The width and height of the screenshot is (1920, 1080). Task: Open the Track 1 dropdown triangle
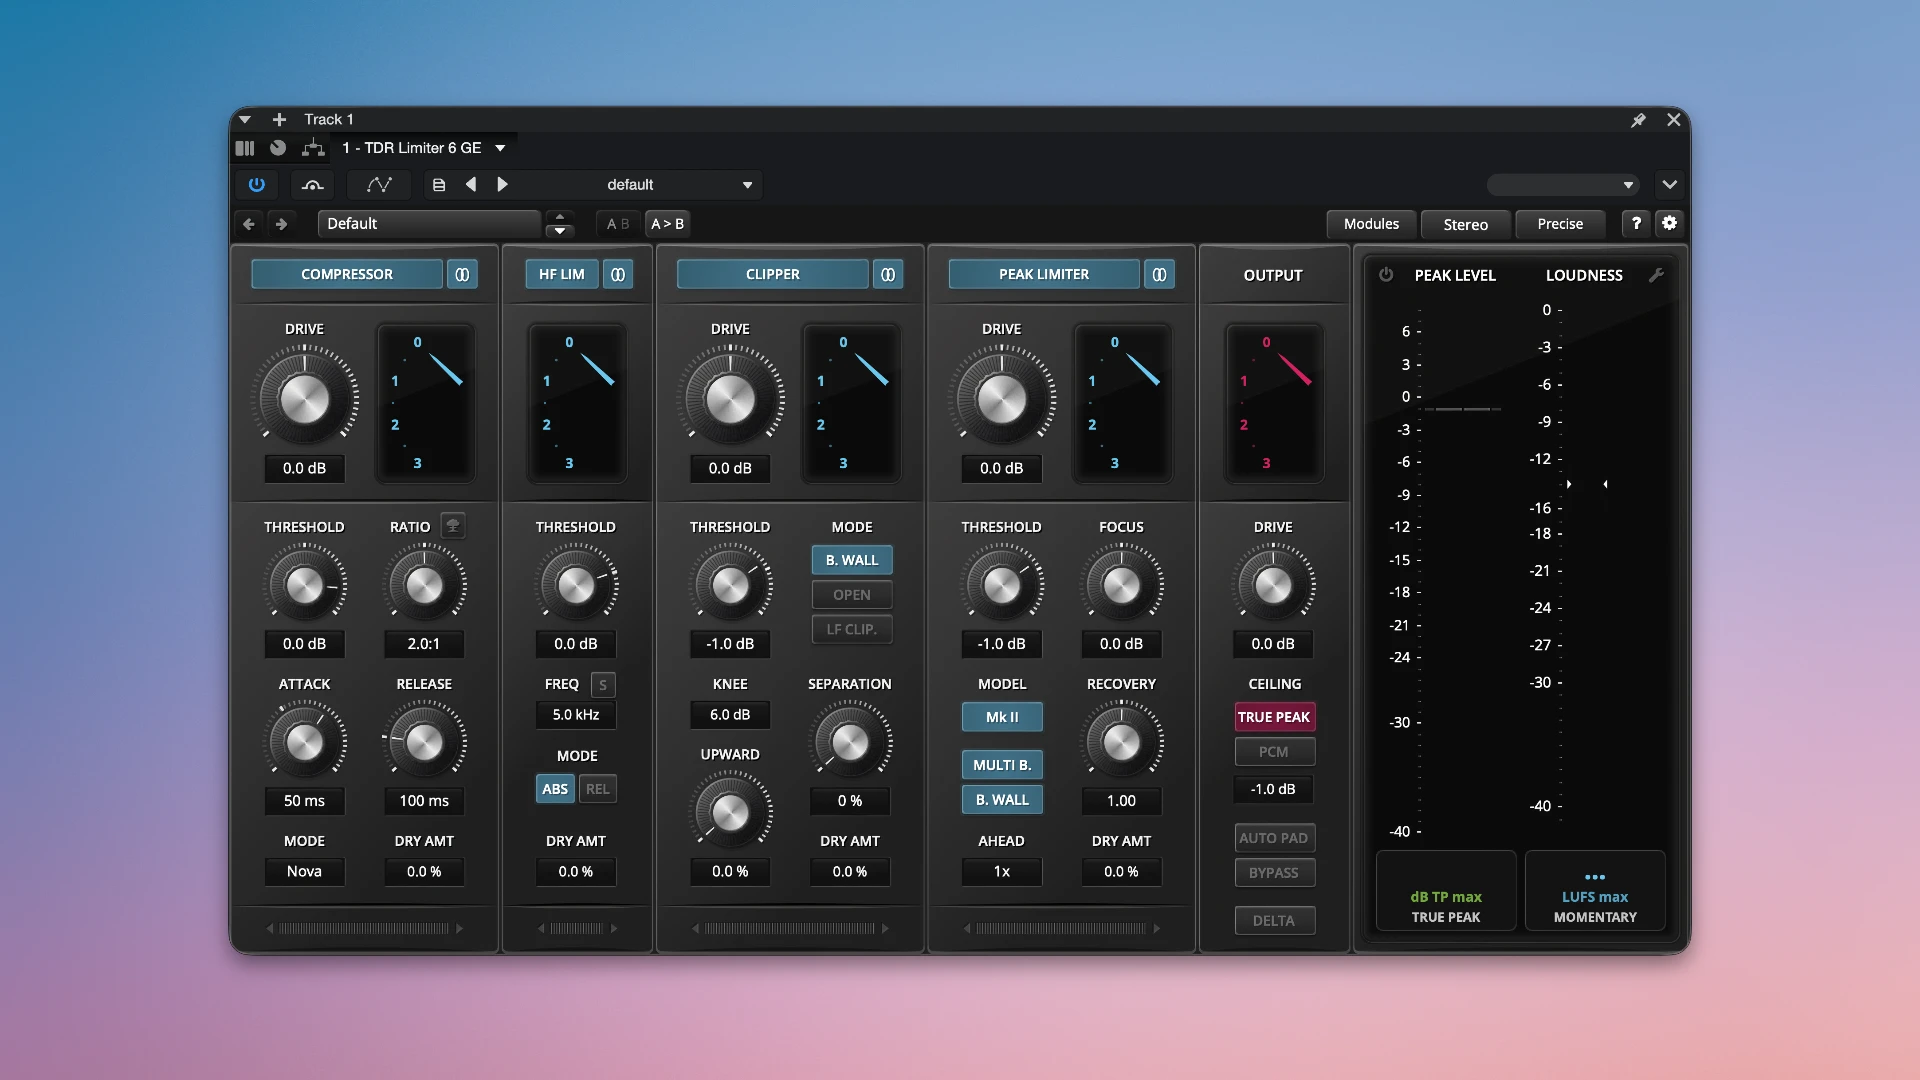tap(245, 120)
